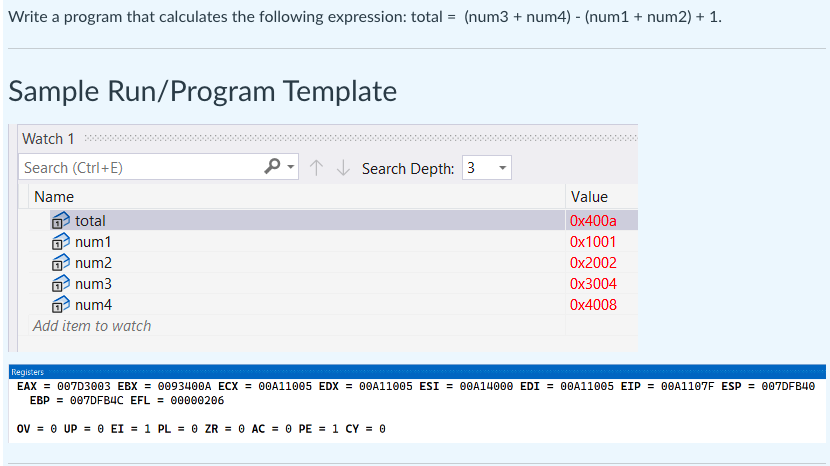Select the num4 watch row
The image size is (830, 466).
[333, 305]
